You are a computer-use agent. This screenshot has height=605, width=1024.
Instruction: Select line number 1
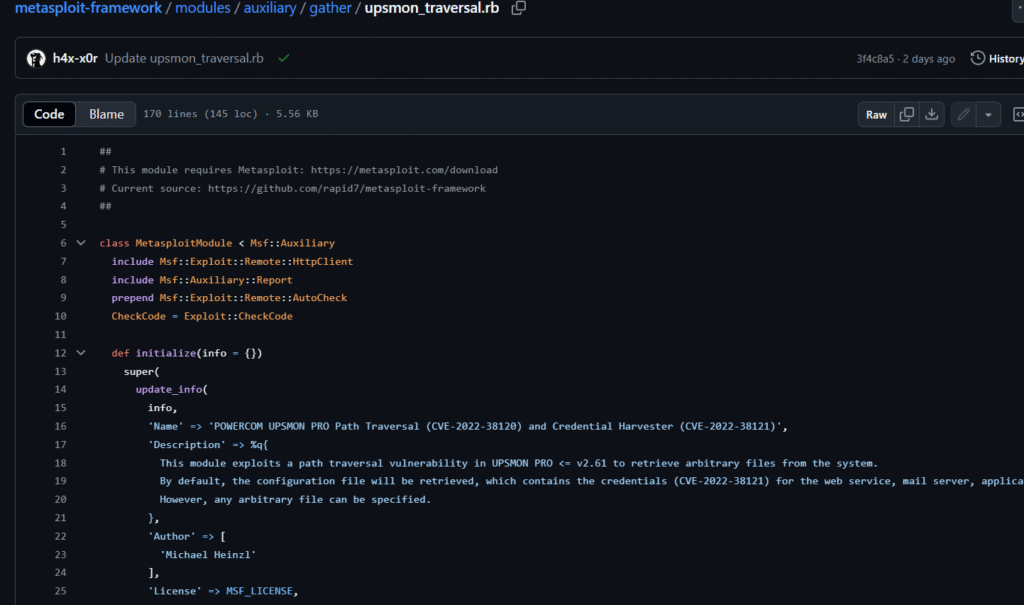63,151
